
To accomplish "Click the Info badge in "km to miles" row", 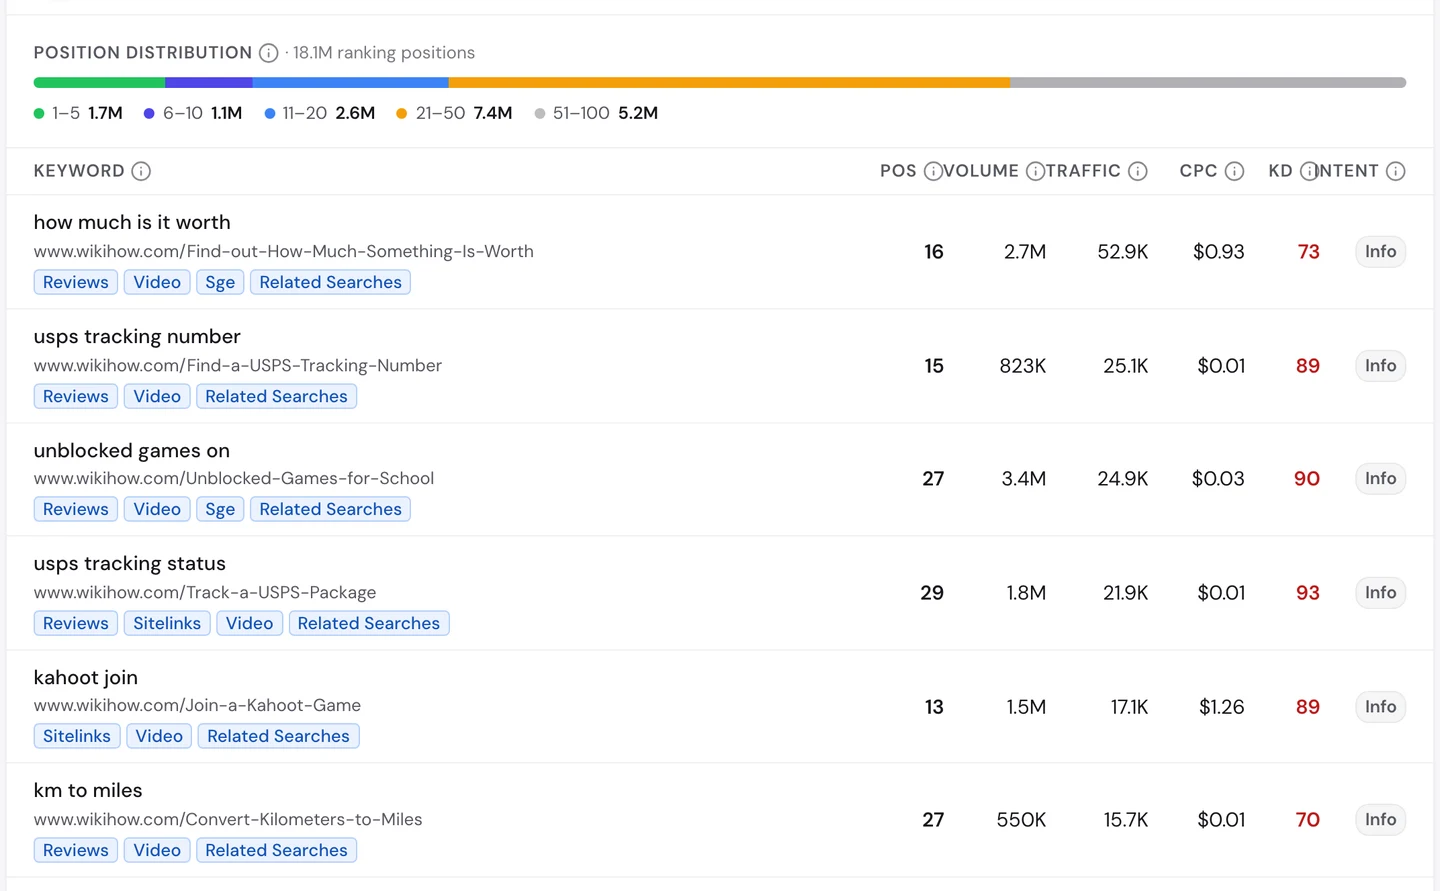I will pyautogui.click(x=1381, y=820).
